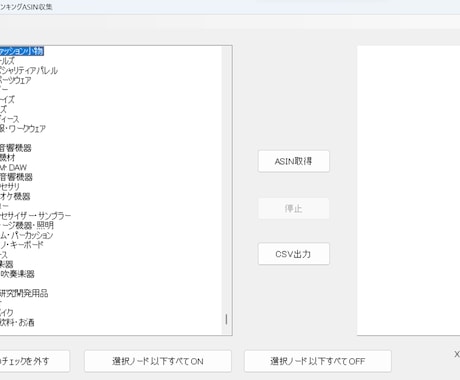Viewport: 460px width, 380px height.
Task: Click 選択ノード以下すべてOFF button
Action: click(317, 361)
